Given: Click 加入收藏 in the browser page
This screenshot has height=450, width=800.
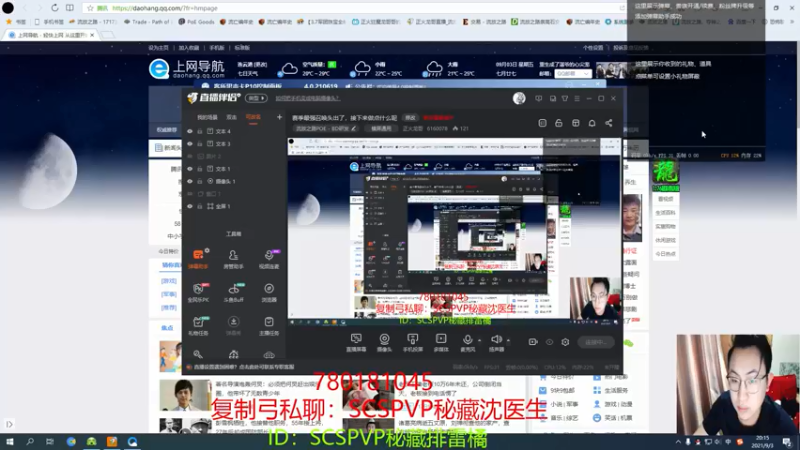Looking at the screenshot, I should [x=189, y=48].
